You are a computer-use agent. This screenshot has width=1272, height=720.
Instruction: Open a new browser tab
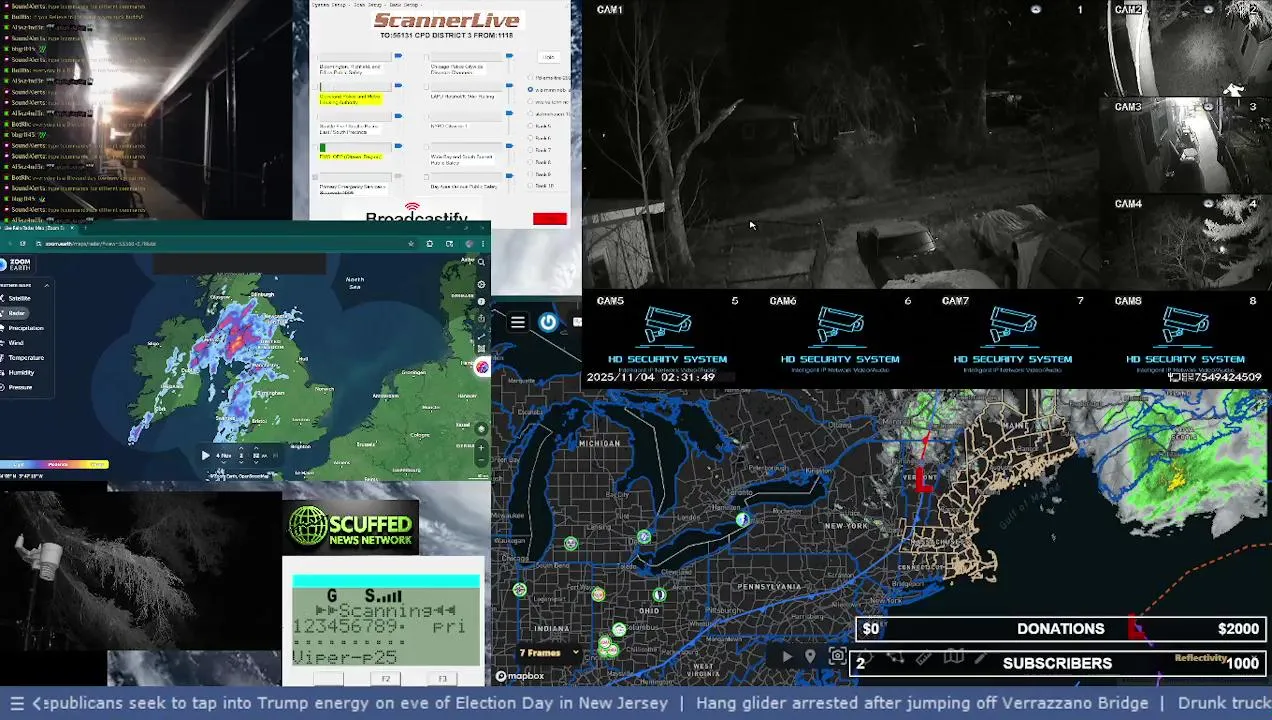[x=85, y=228]
